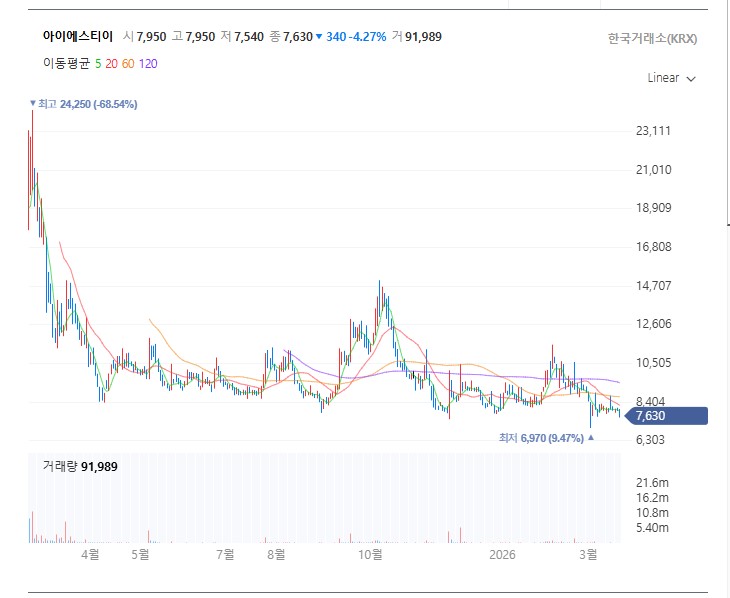The width and height of the screenshot is (730, 598).
Task: Click the 60-day moving average label
Action: [128, 64]
